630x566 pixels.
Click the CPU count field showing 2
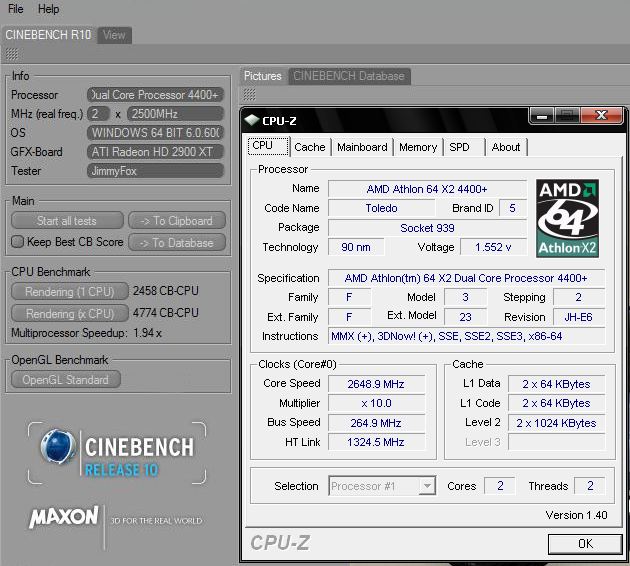(98, 114)
